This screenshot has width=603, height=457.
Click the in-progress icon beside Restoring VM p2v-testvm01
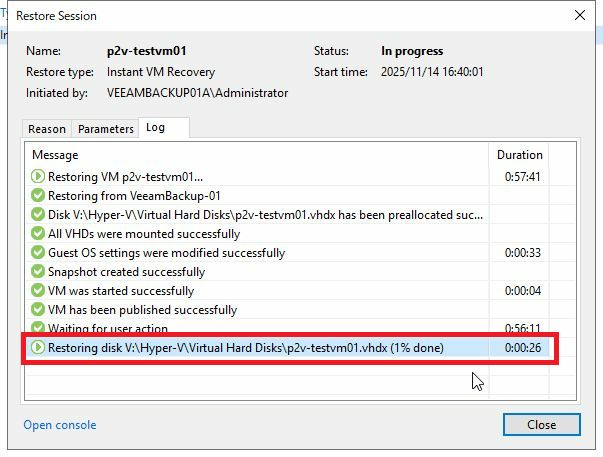pos(38,176)
